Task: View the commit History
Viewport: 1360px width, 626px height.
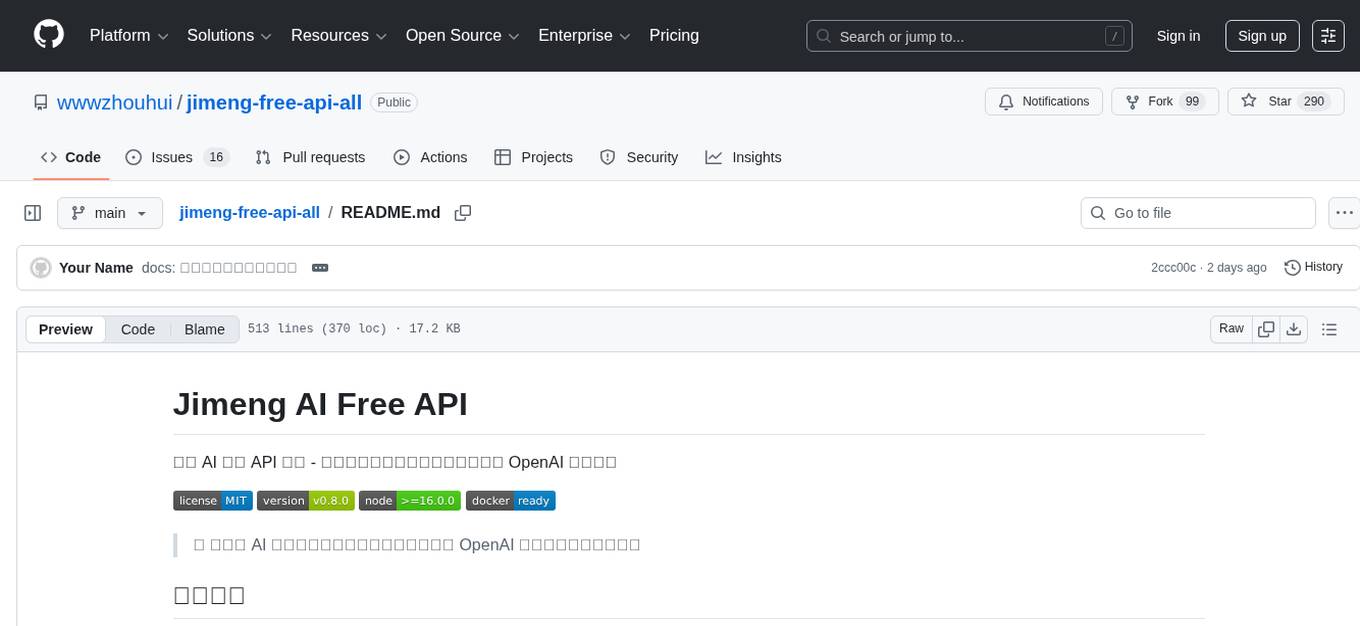Action: (1313, 267)
